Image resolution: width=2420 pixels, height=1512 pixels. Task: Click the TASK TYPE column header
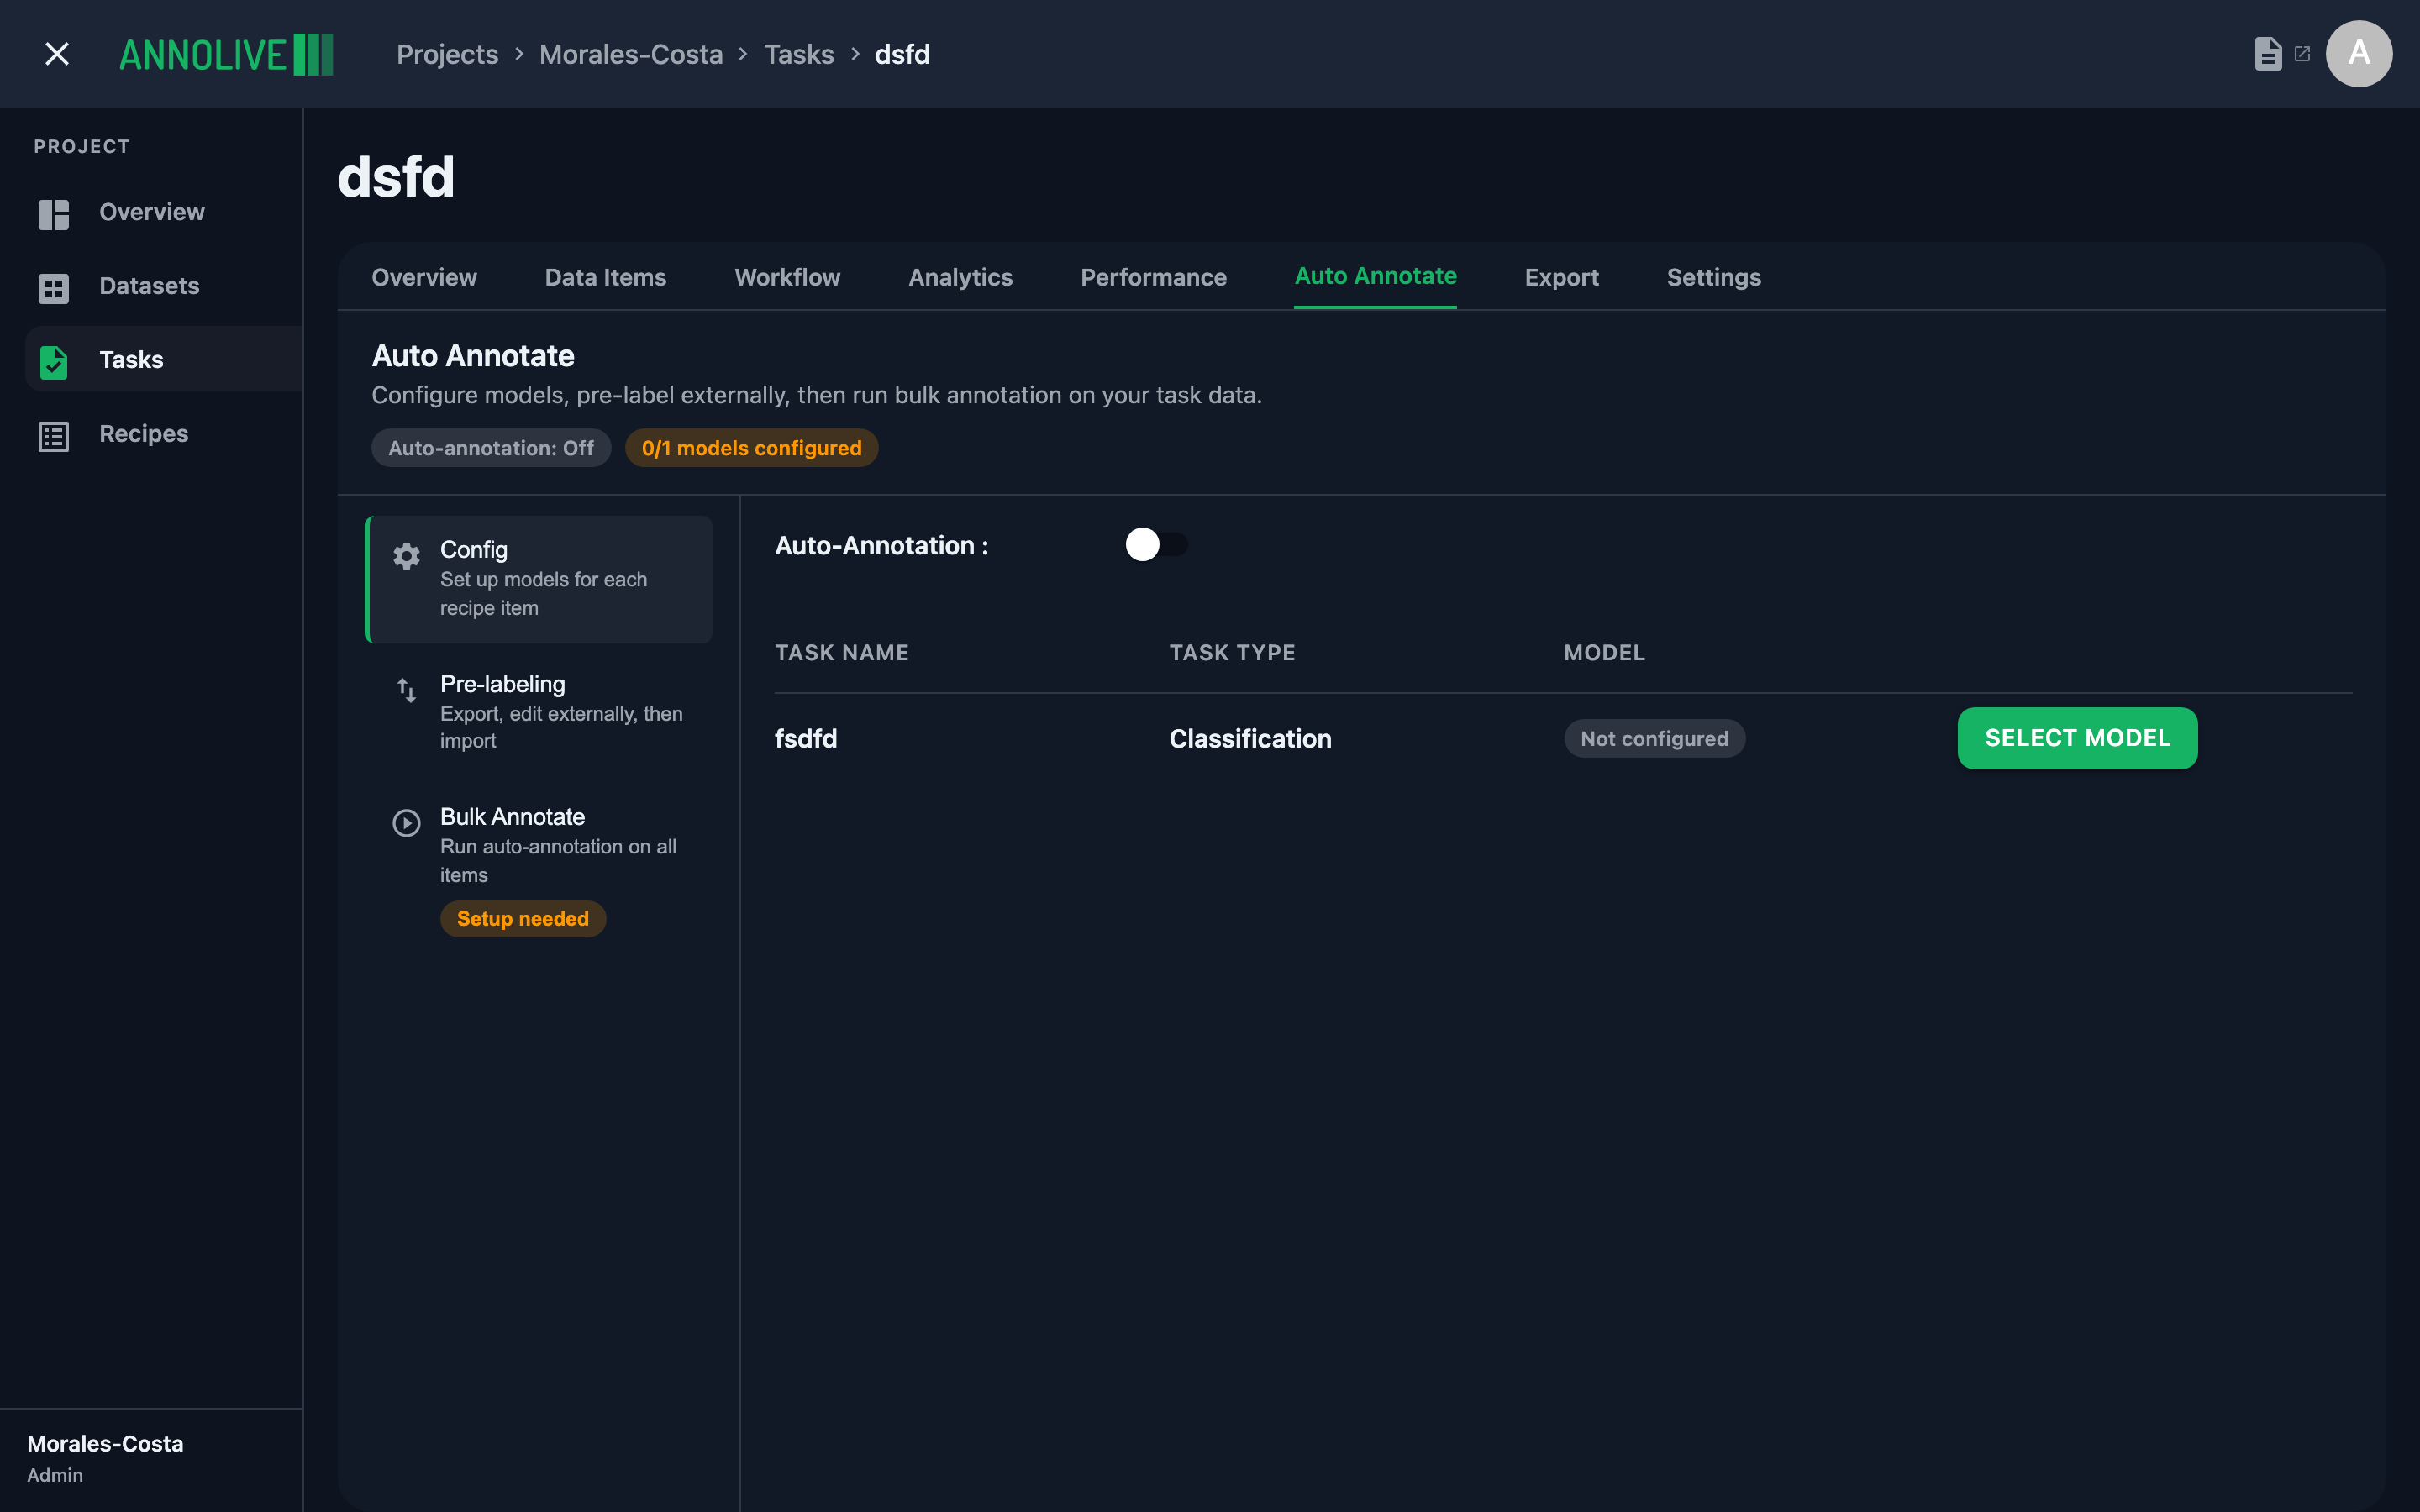pos(1232,653)
